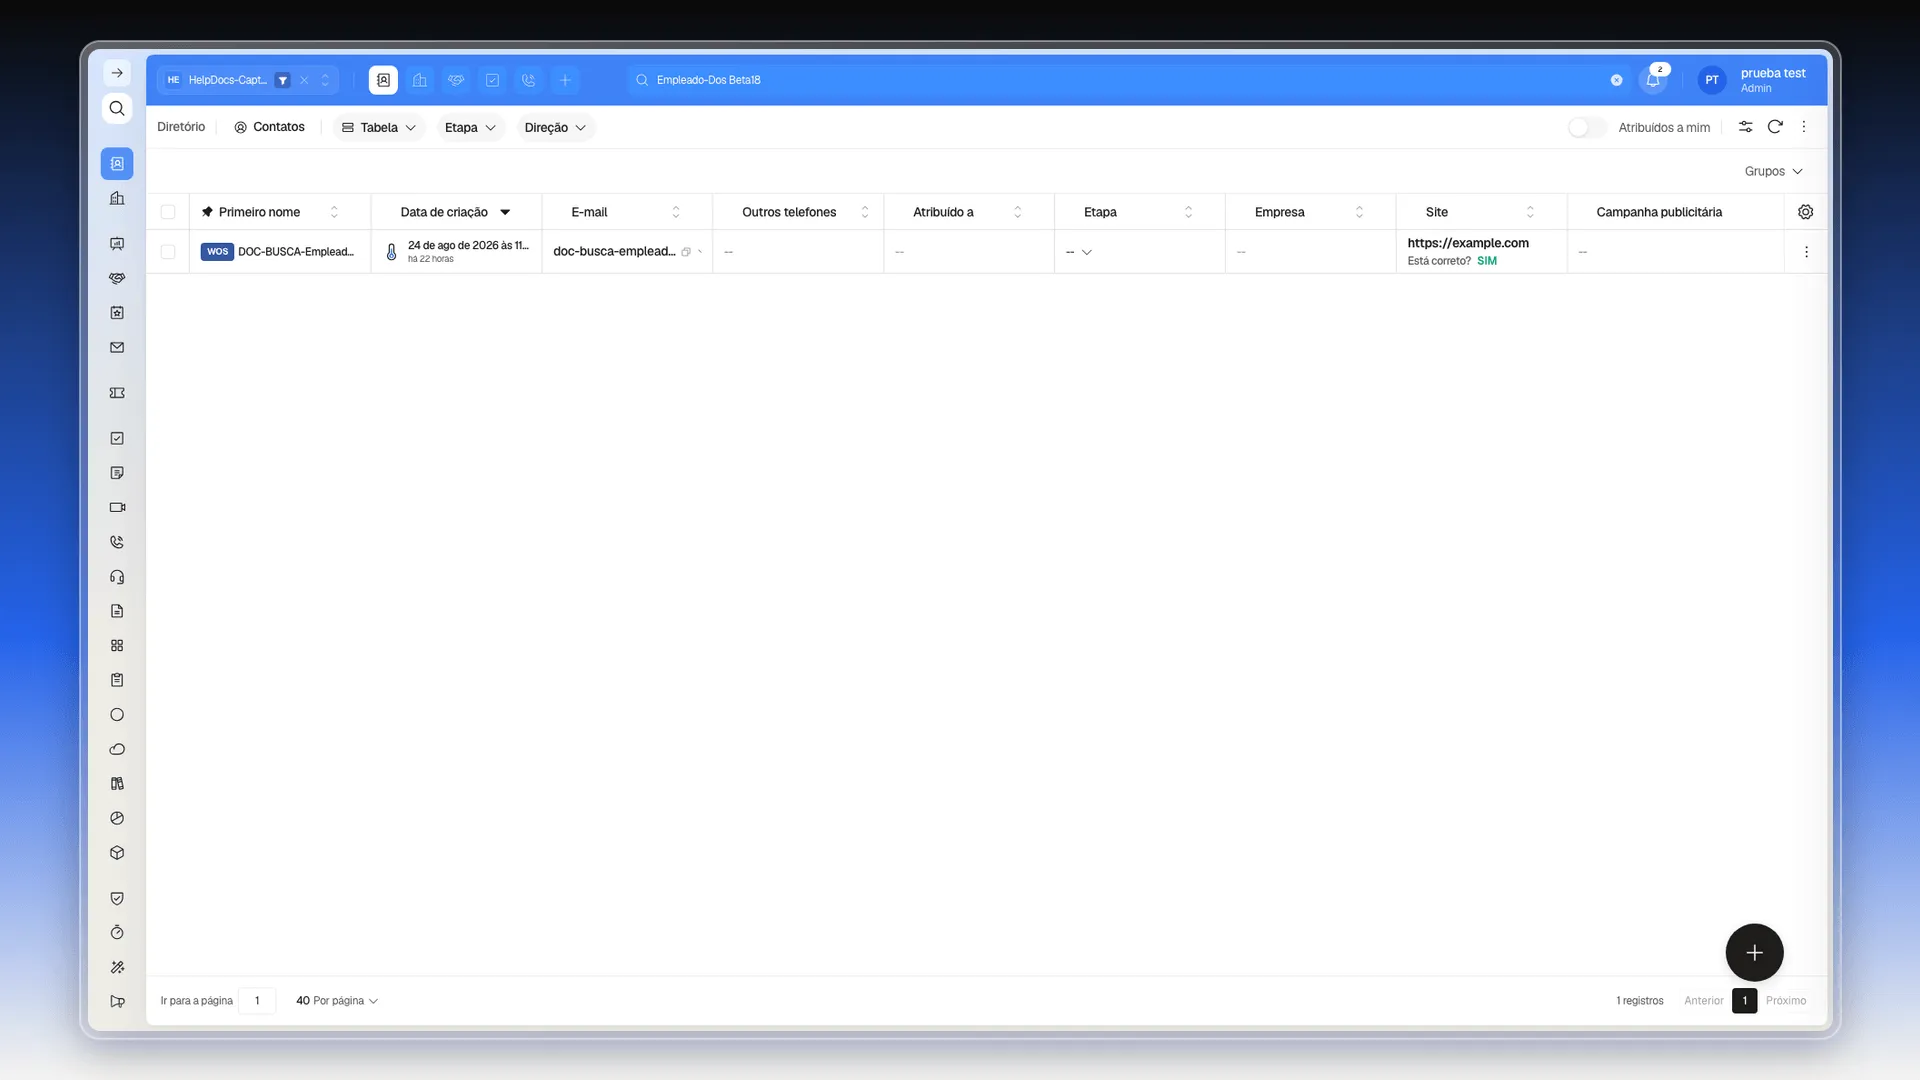Image resolution: width=1920 pixels, height=1080 pixels.
Task: Expand the Grupos dropdown
Action: (x=1773, y=171)
